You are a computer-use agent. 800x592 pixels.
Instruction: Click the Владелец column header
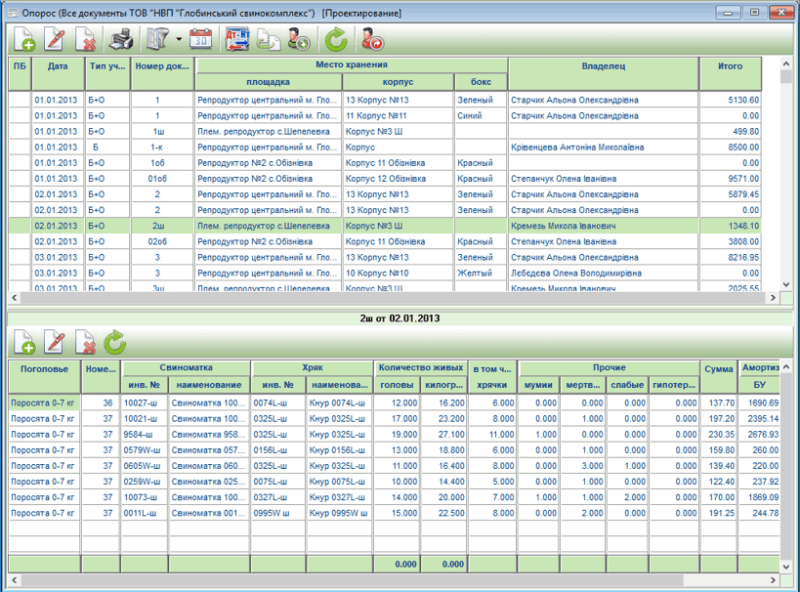point(603,66)
